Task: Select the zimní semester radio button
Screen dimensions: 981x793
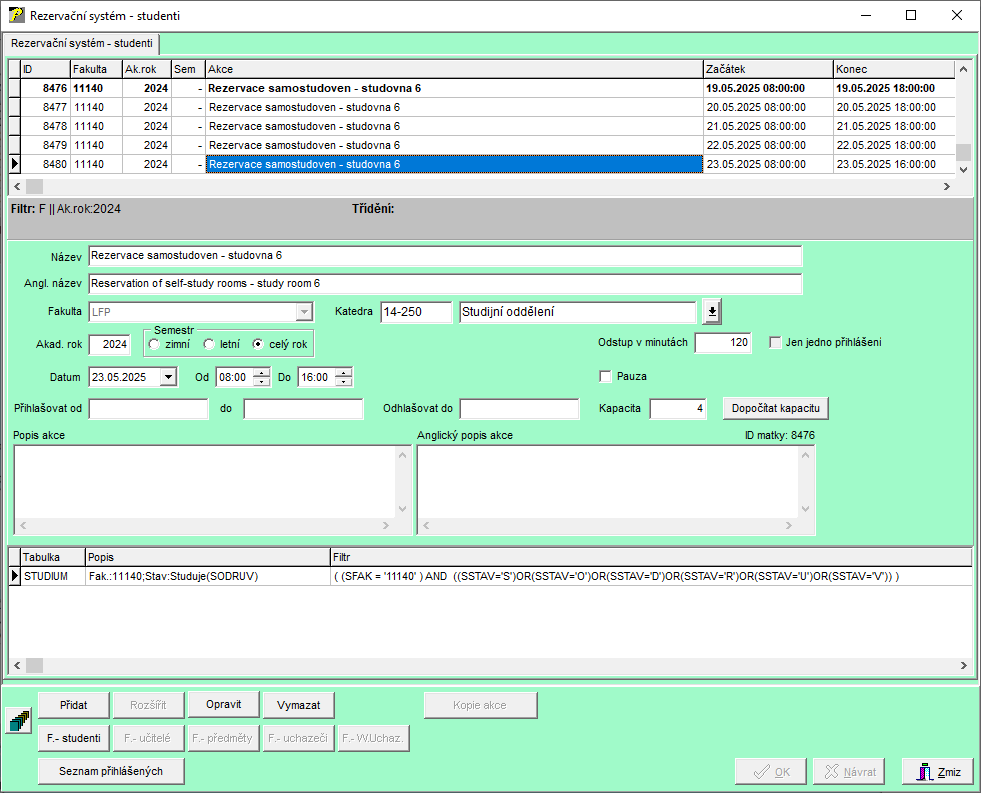Action: coord(154,344)
